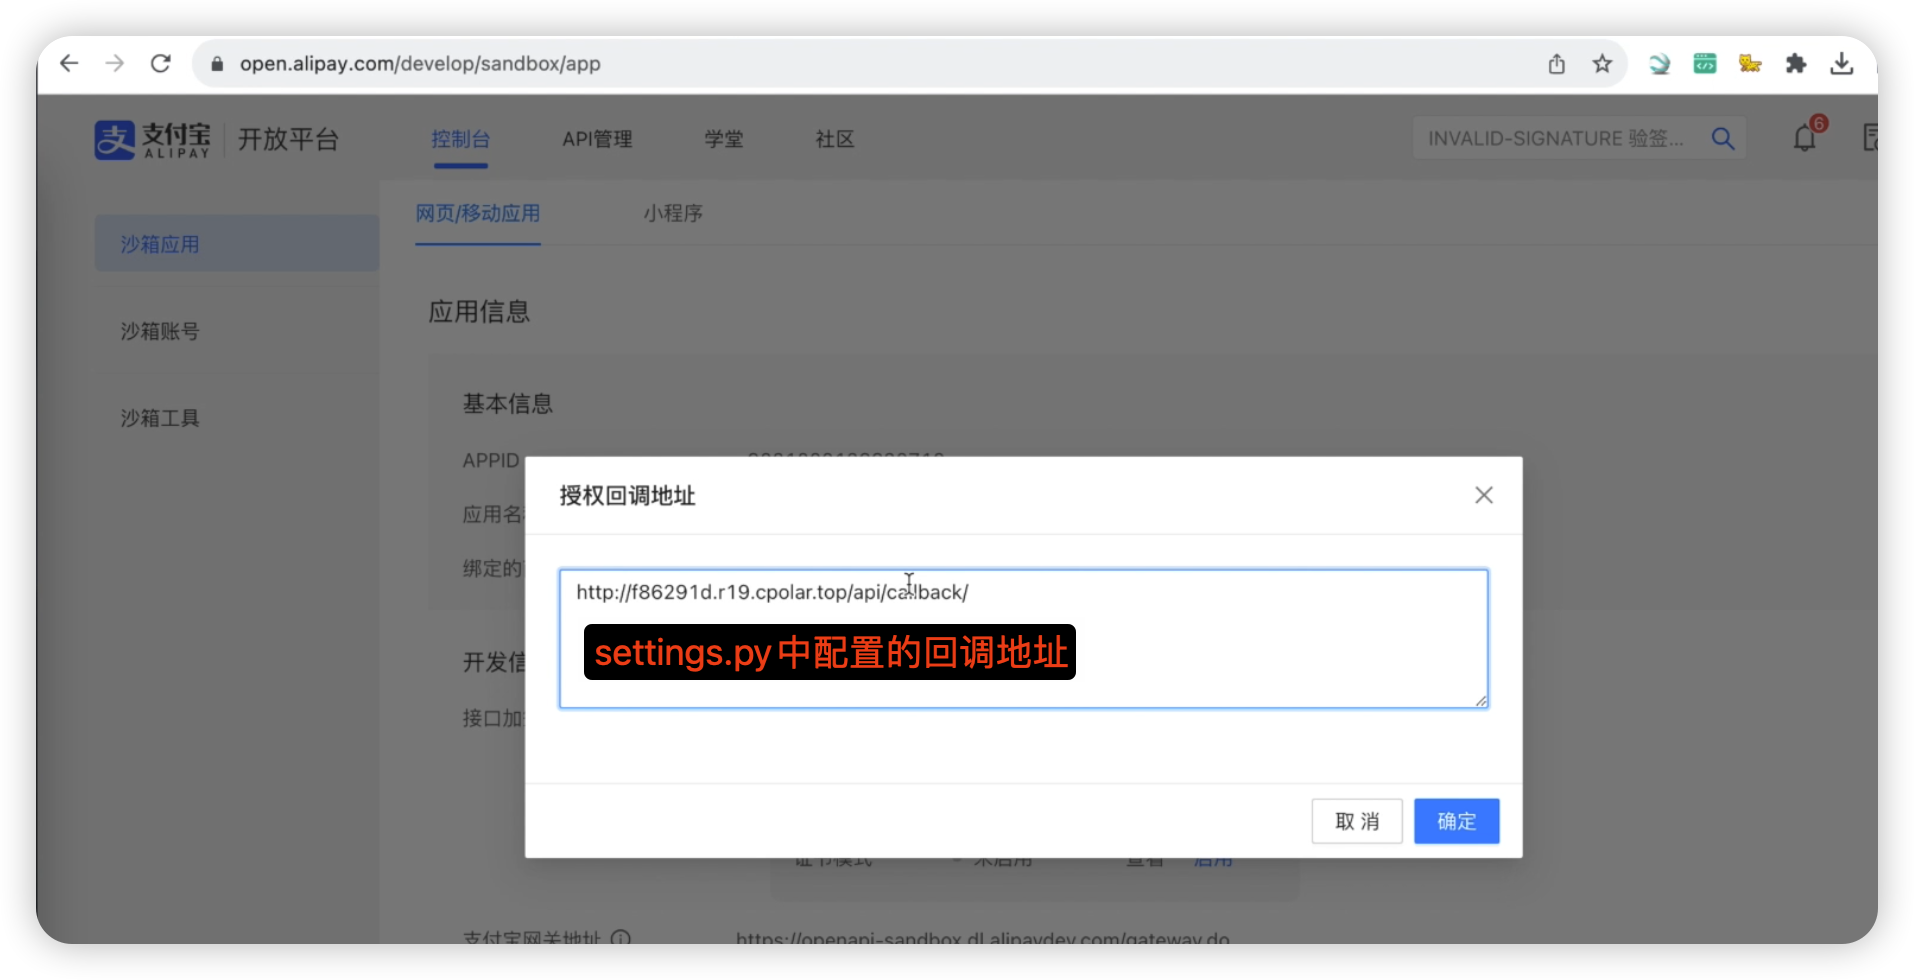Open the Extensions puzzle piece menu

coord(1796,64)
